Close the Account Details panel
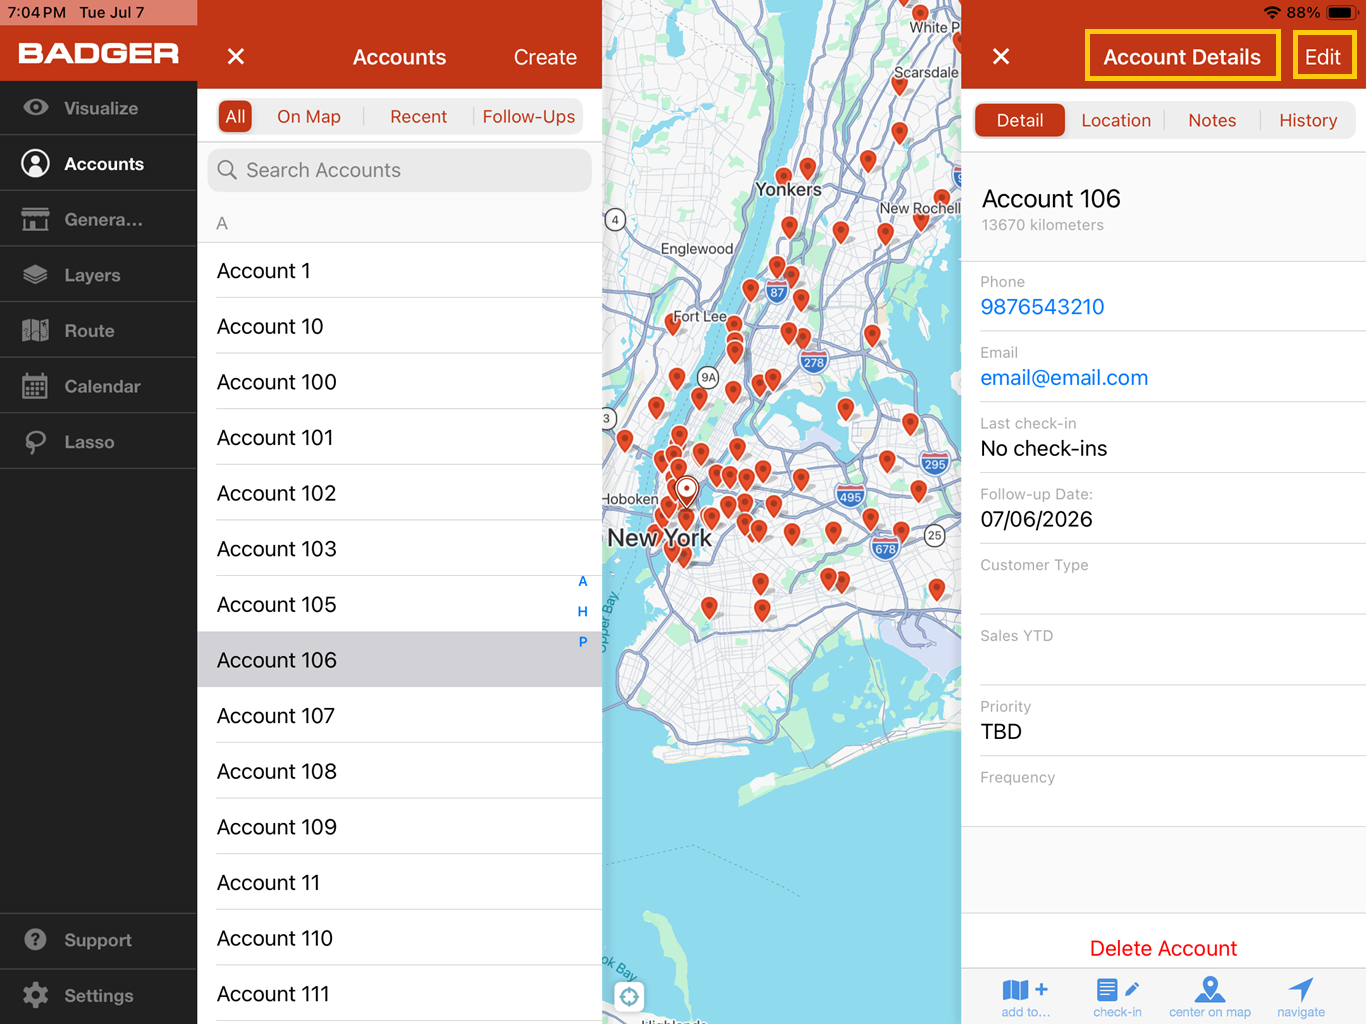The width and height of the screenshot is (1366, 1024). (x=1001, y=57)
